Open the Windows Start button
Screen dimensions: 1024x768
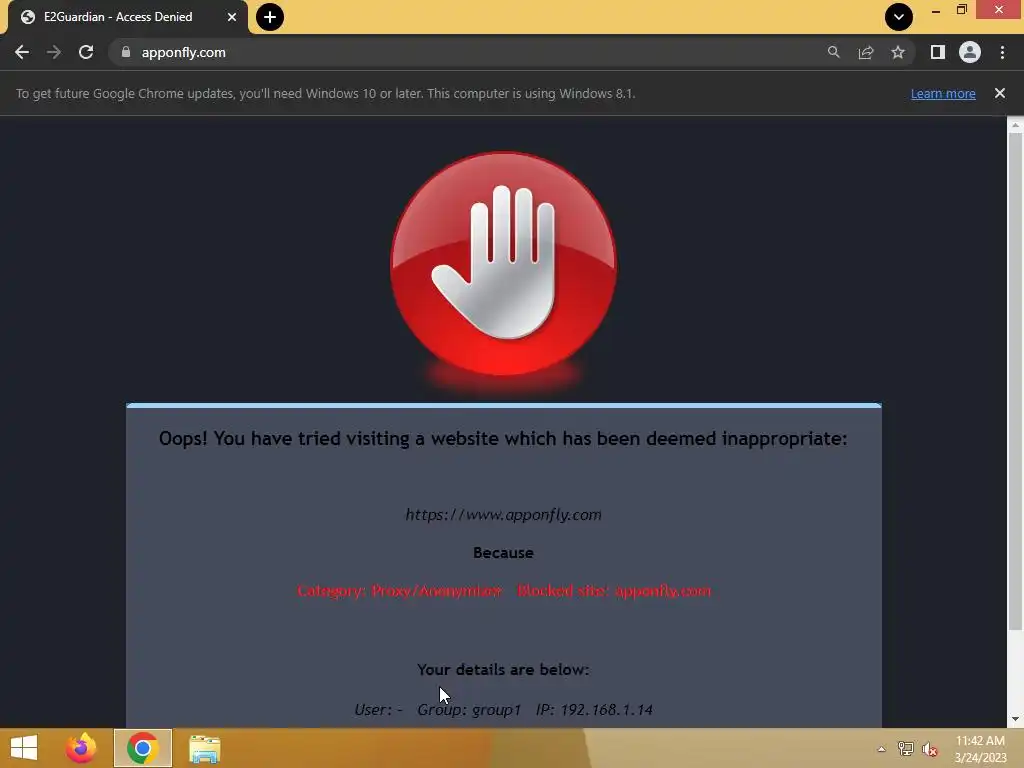click(24, 748)
